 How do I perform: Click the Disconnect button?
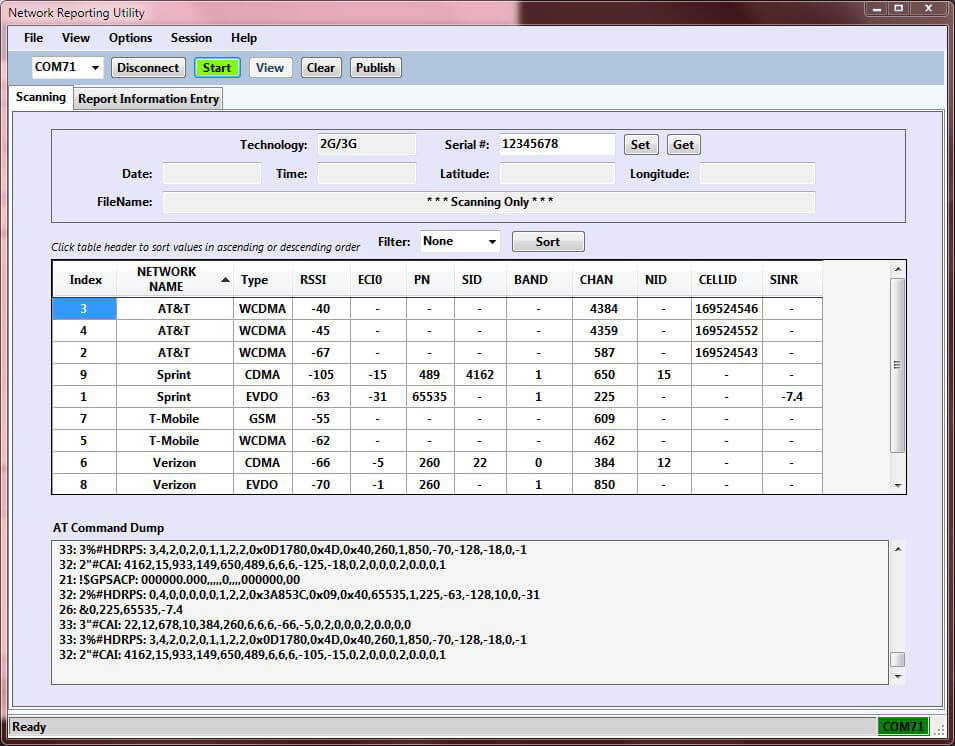coord(148,67)
